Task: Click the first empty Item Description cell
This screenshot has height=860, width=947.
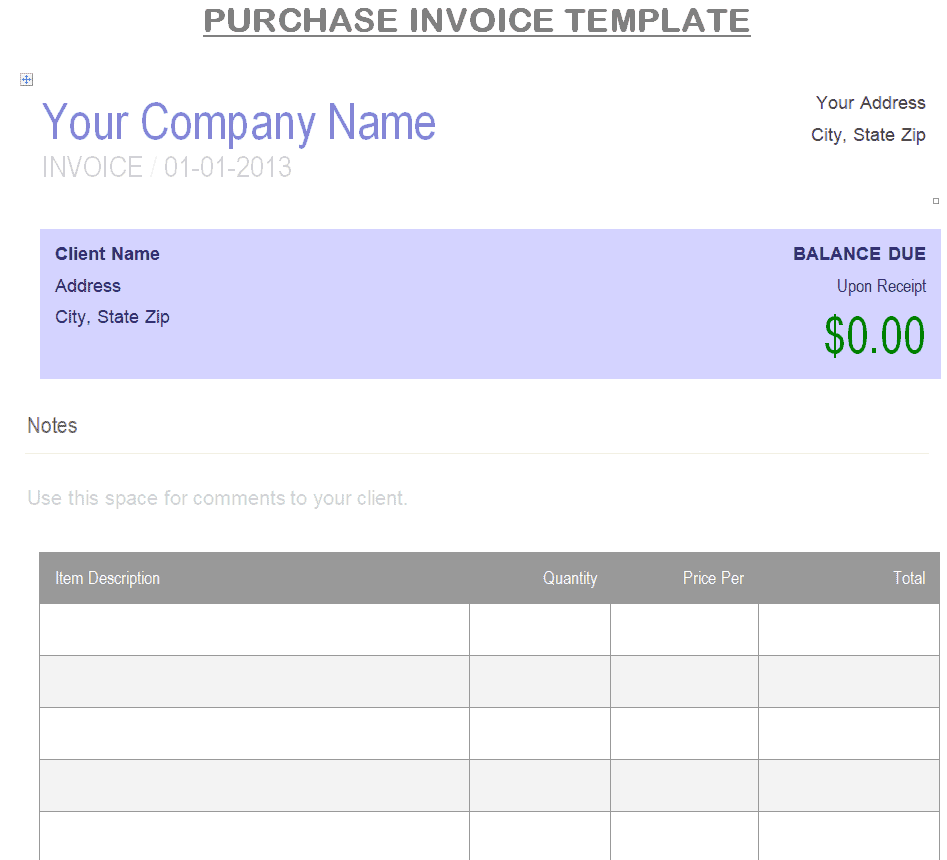Action: (254, 630)
